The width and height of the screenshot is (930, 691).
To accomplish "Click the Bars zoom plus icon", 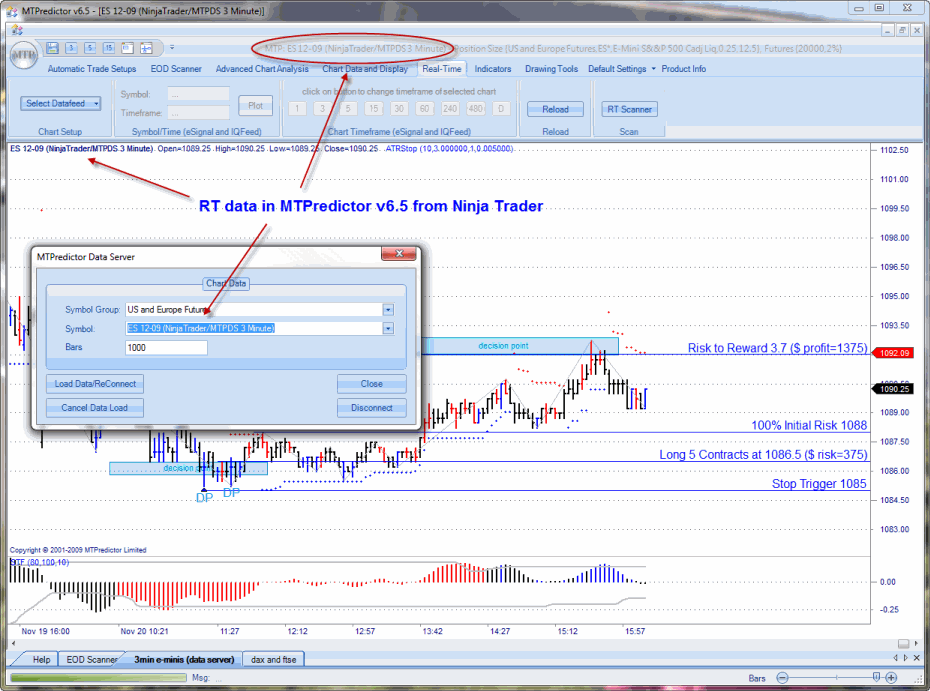I will [x=891, y=678].
